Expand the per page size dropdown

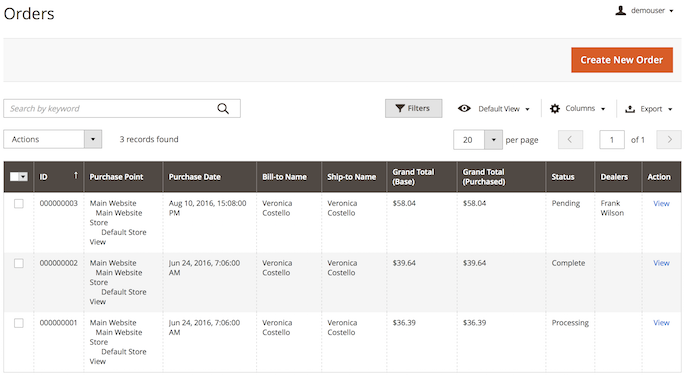click(494, 140)
